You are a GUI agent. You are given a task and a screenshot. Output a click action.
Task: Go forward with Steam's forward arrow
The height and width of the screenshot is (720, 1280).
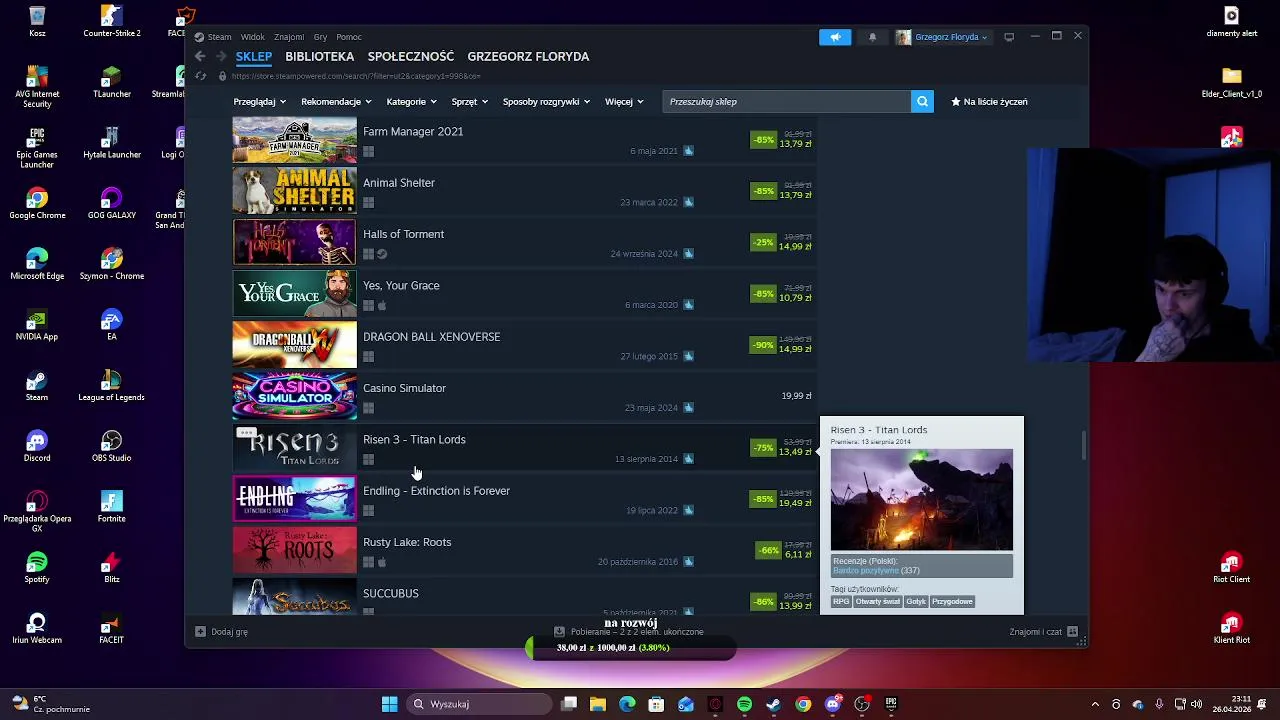click(x=221, y=57)
